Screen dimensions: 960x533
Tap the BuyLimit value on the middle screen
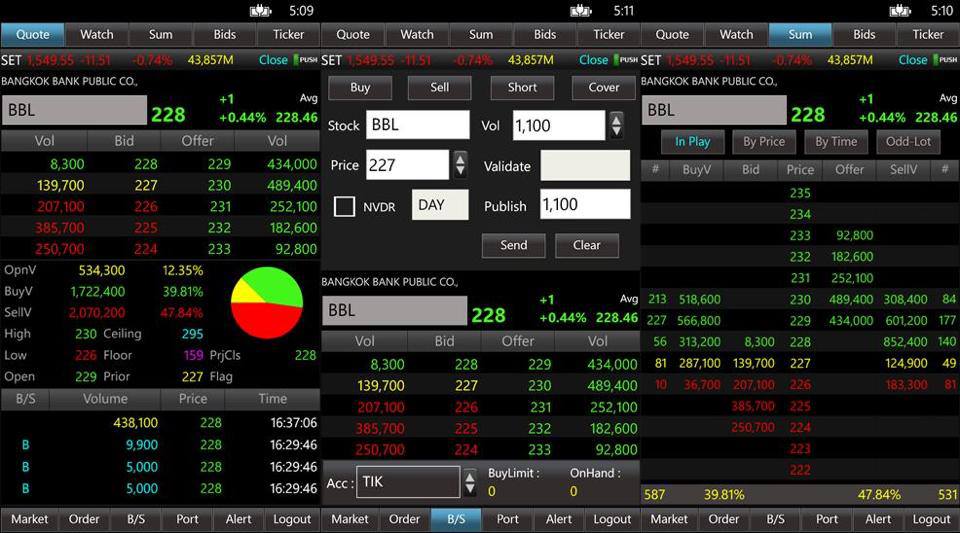(x=492, y=491)
